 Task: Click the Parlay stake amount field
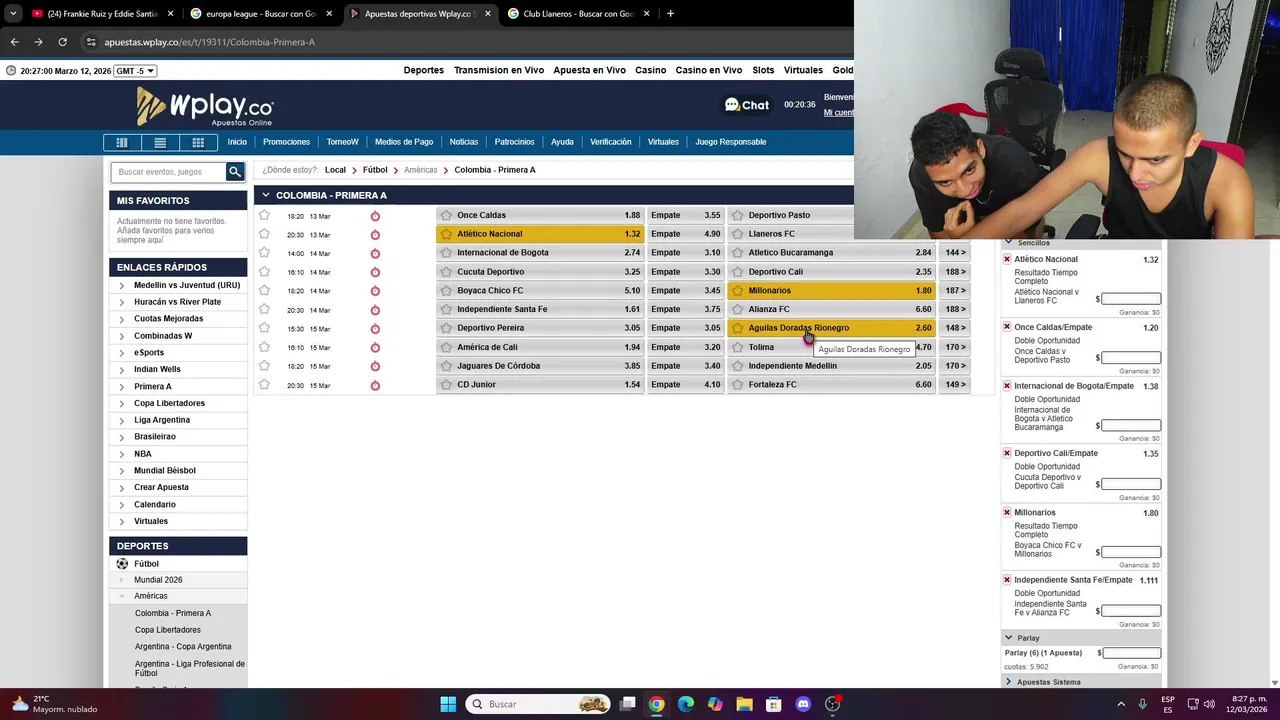(1131, 653)
